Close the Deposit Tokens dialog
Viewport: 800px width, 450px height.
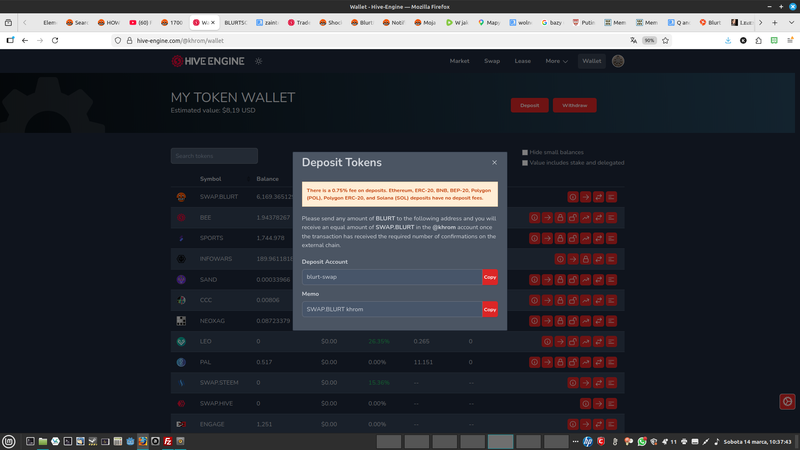click(x=494, y=162)
